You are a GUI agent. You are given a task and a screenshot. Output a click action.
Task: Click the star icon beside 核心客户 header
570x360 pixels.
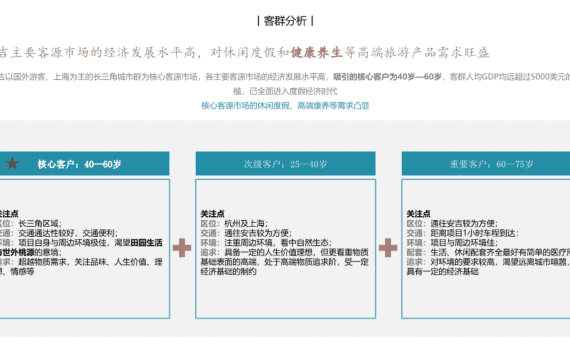point(12,164)
